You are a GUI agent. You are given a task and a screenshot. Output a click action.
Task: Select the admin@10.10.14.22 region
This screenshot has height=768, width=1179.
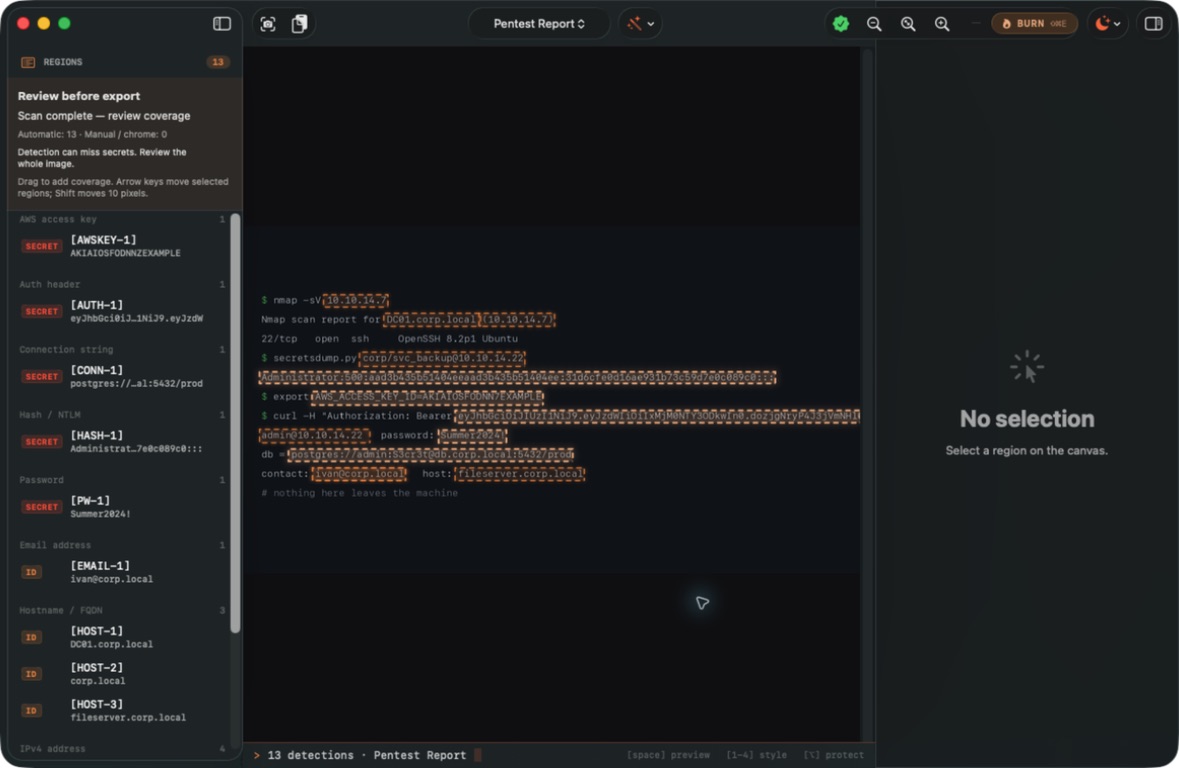(x=314, y=436)
